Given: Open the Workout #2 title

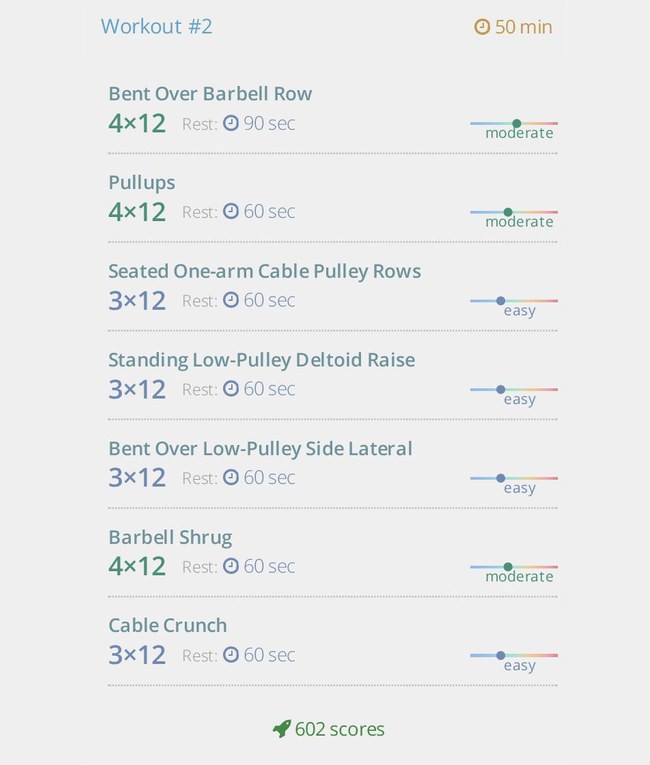Looking at the screenshot, I should tap(157, 26).
